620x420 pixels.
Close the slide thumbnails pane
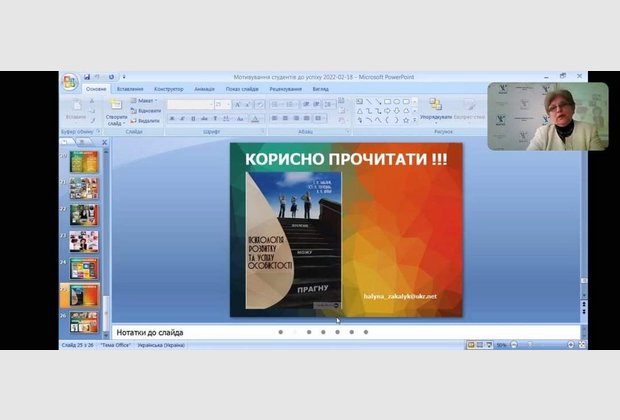pyautogui.click(x=105, y=142)
